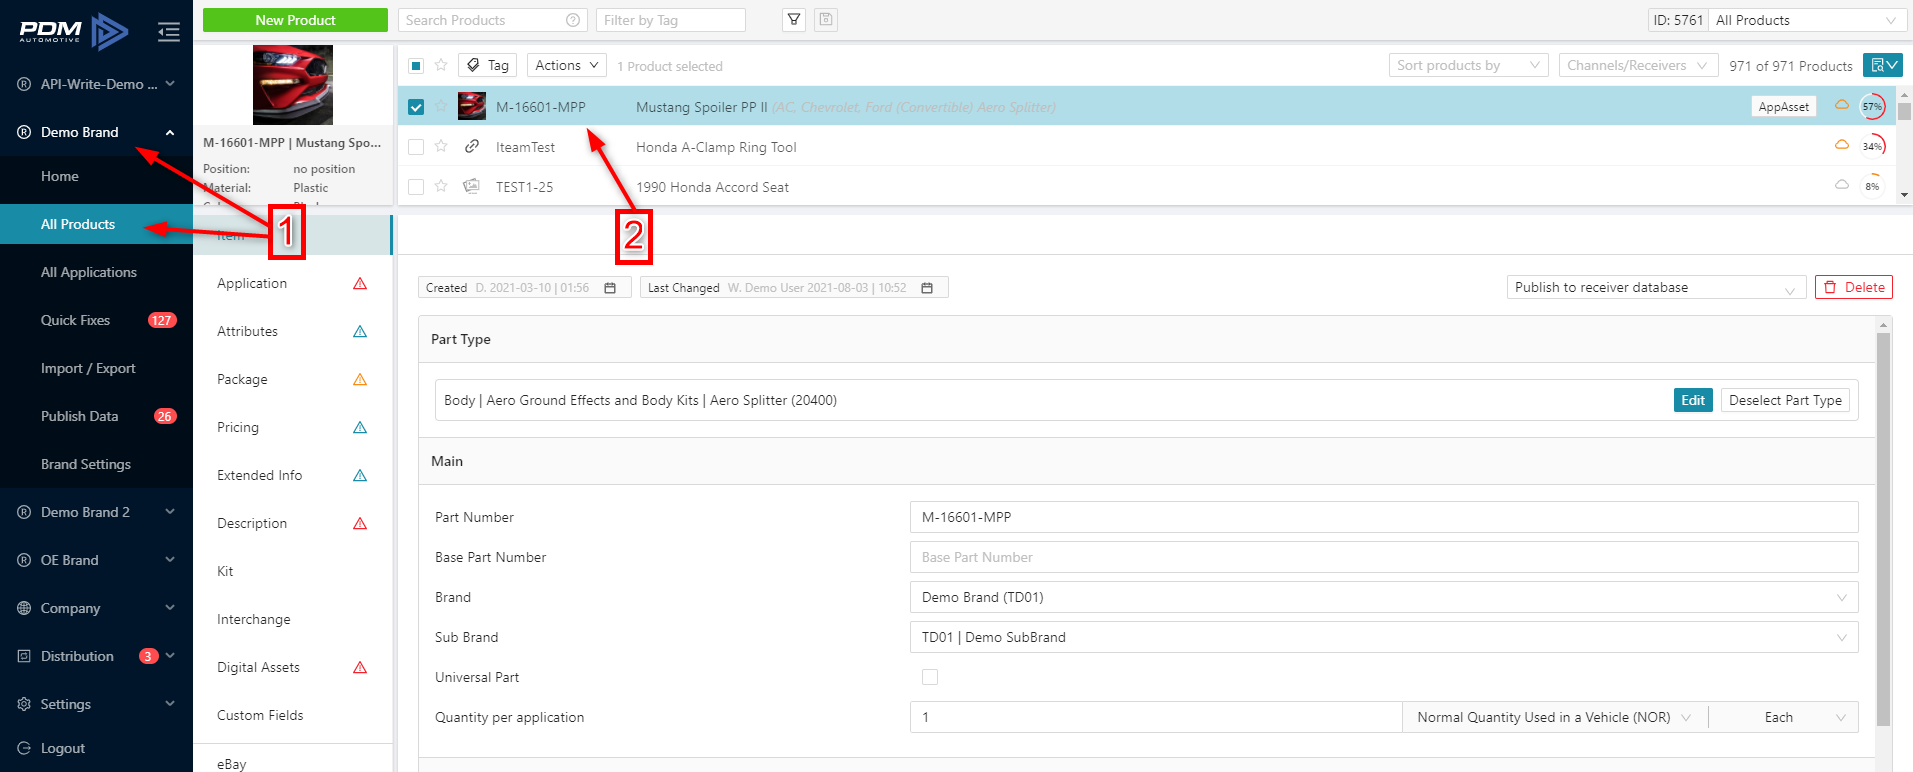Enable the Universal Part checkbox

[930, 677]
